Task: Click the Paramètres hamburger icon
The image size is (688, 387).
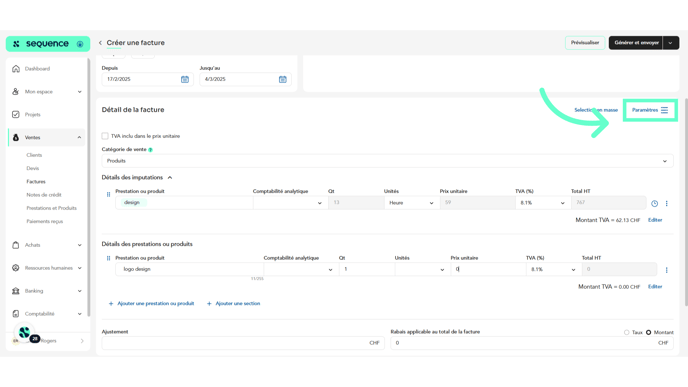Action: 664,110
